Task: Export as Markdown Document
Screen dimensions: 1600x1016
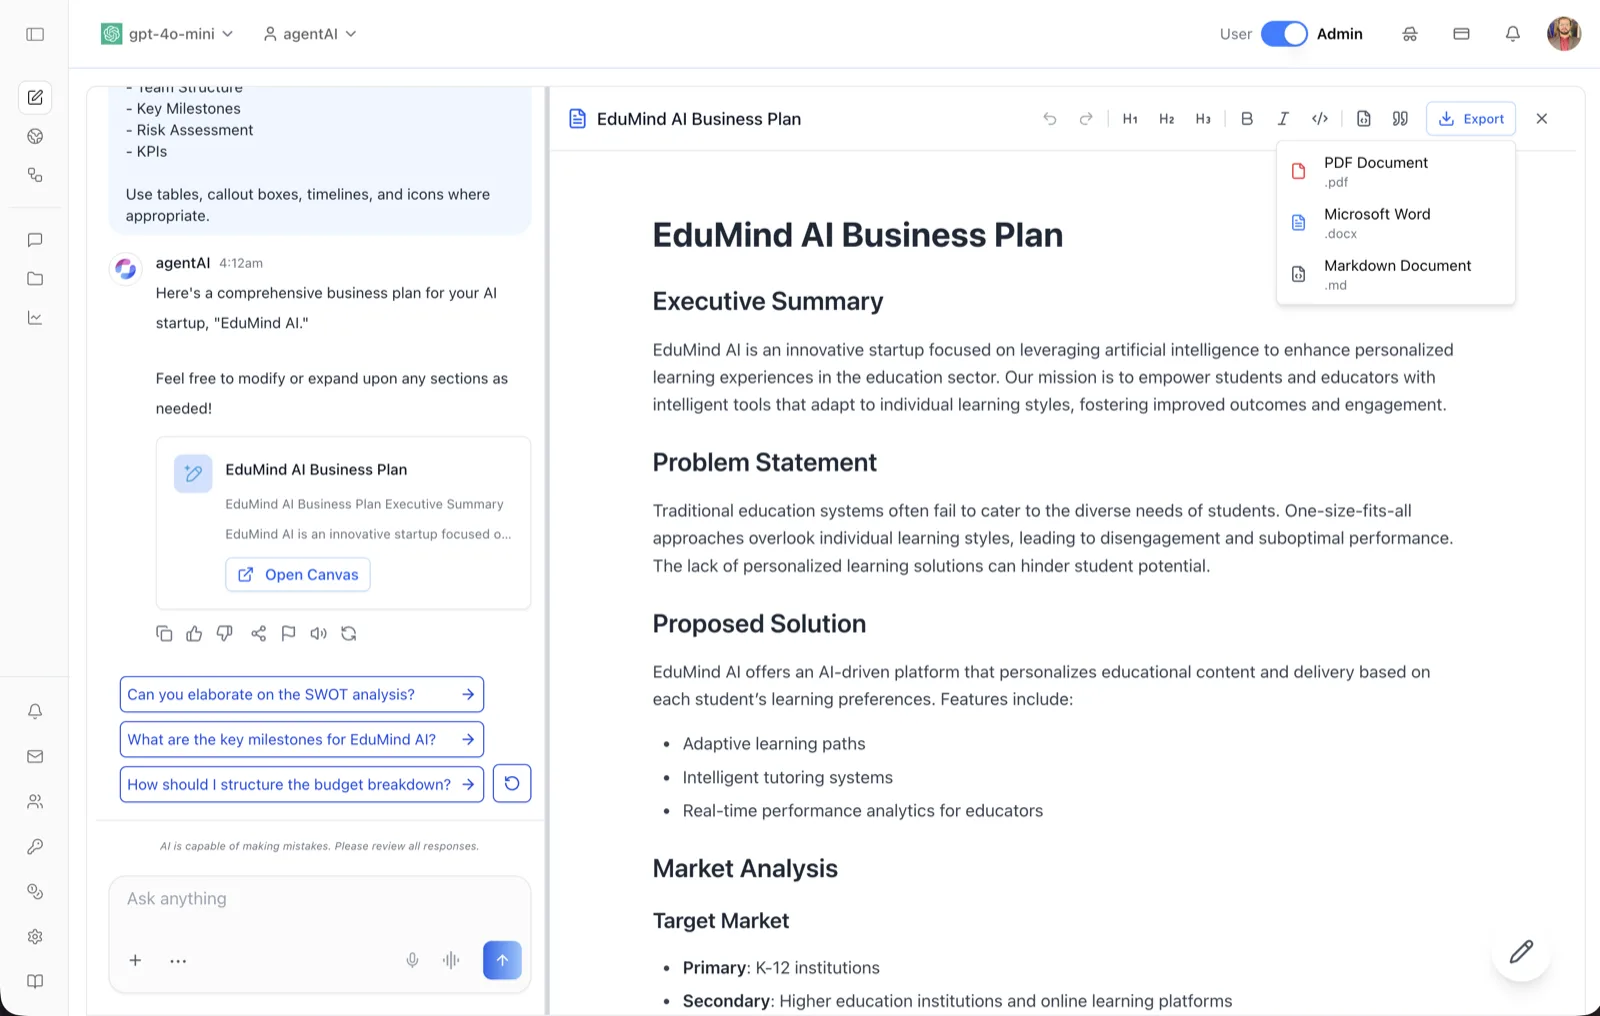Action: click(x=1396, y=274)
